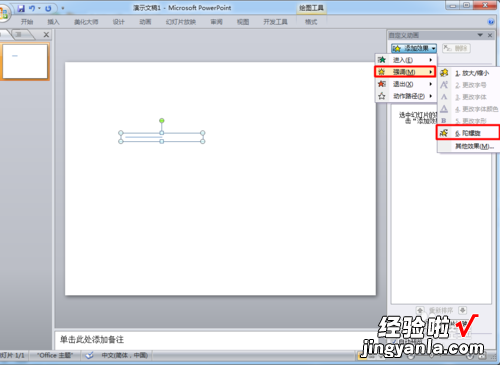Choose the 更改字体 effect

(x=469, y=97)
